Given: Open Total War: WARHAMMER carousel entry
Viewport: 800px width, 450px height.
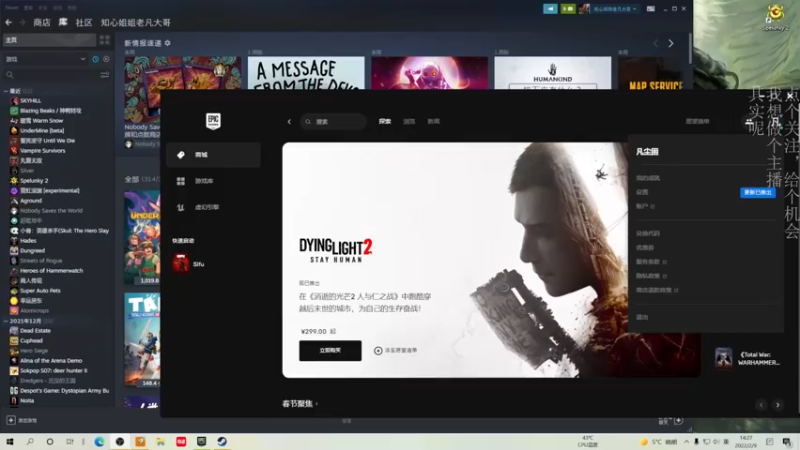Looking at the screenshot, I should click(747, 358).
